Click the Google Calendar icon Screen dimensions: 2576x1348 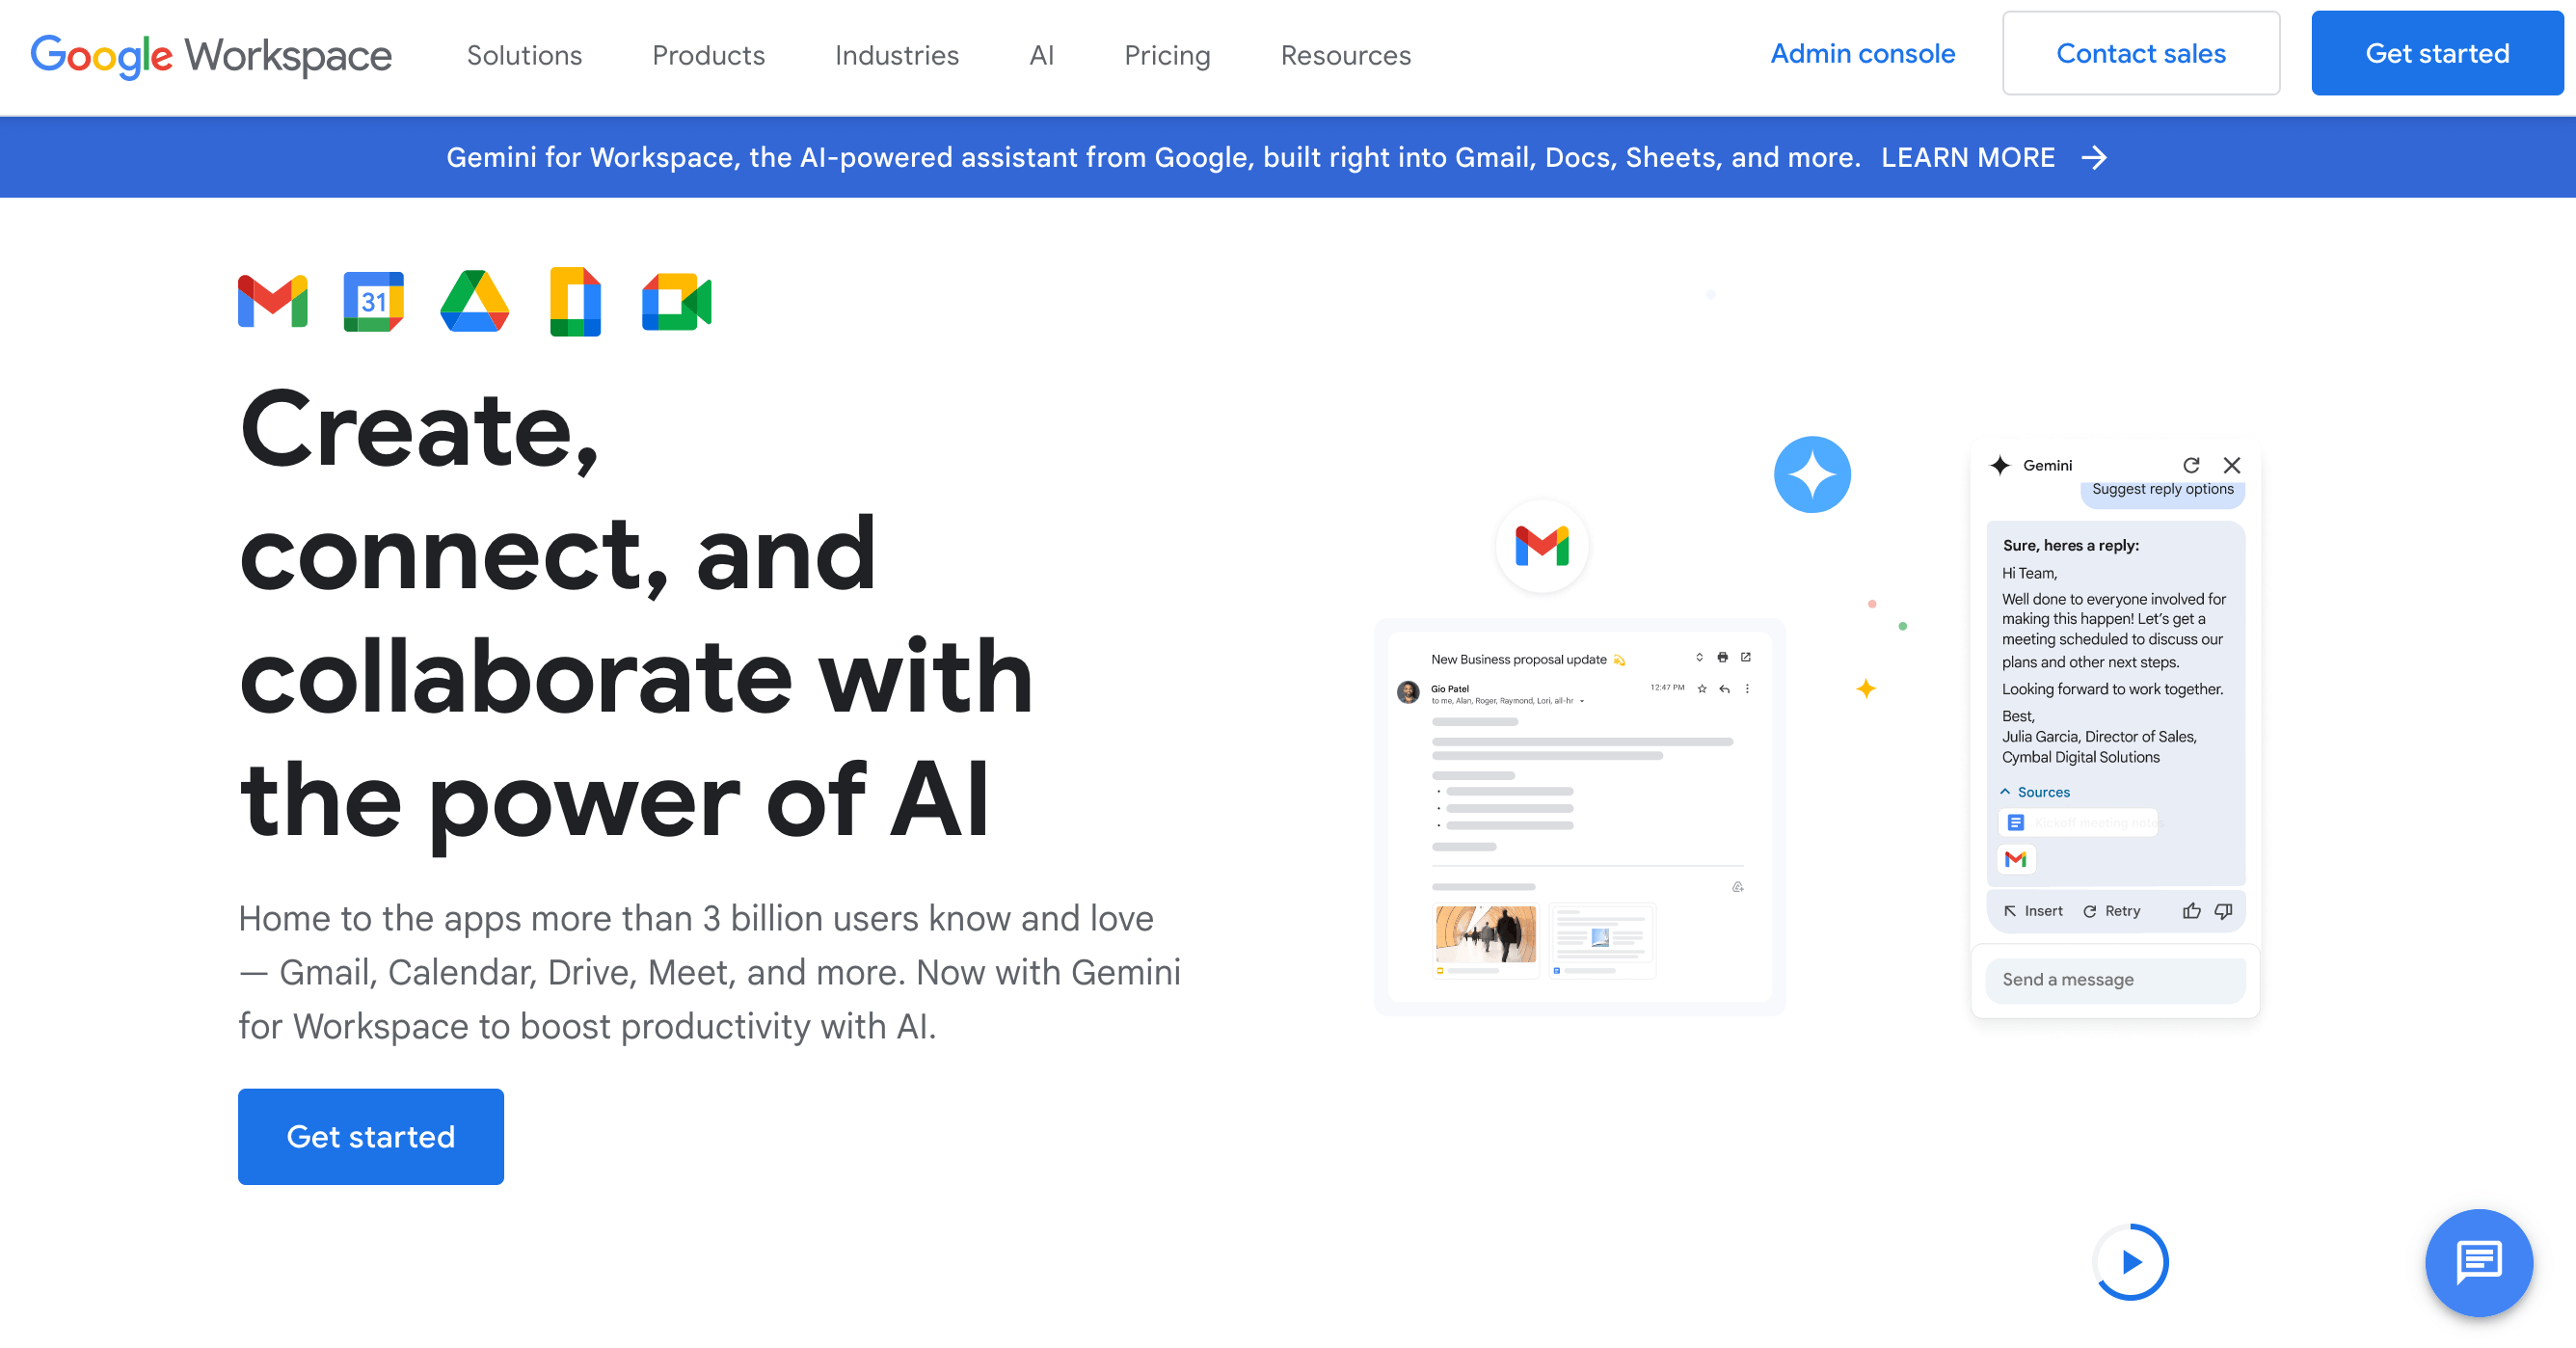point(373,301)
